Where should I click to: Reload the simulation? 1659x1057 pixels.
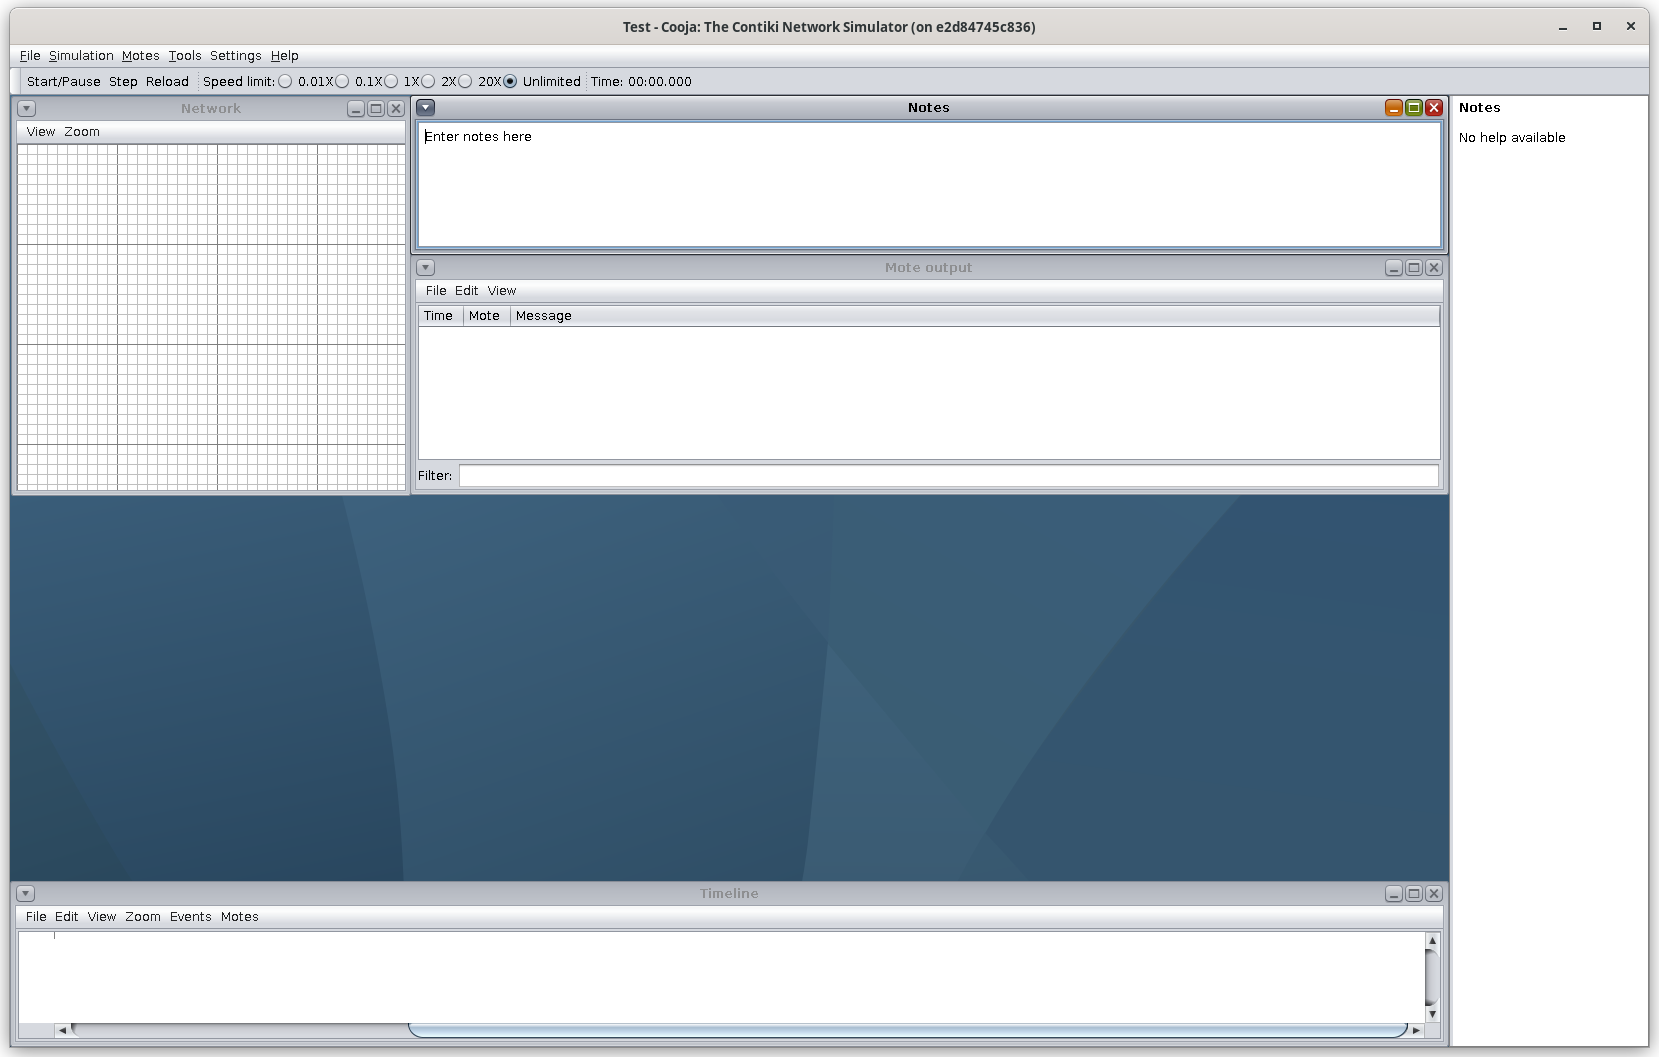click(x=167, y=82)
